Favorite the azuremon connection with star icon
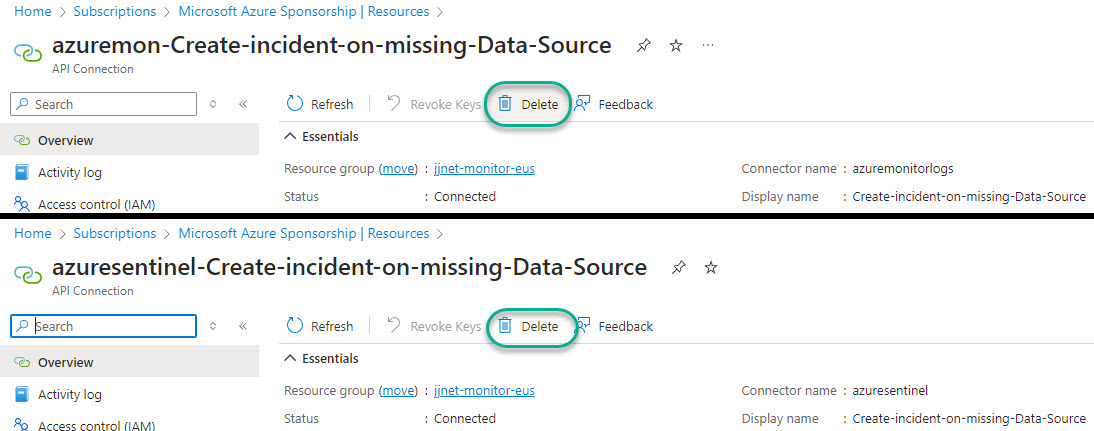This screenshot has height=431, width=1094. [676, 46]
